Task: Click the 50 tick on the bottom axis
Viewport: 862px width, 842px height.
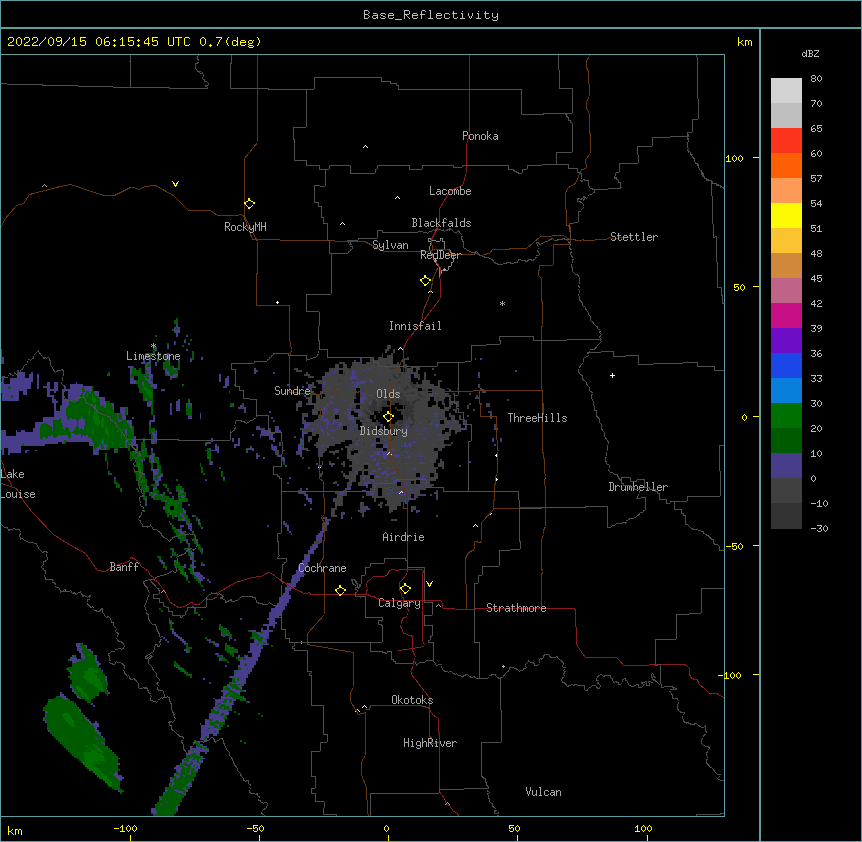Action: (514, 828)
